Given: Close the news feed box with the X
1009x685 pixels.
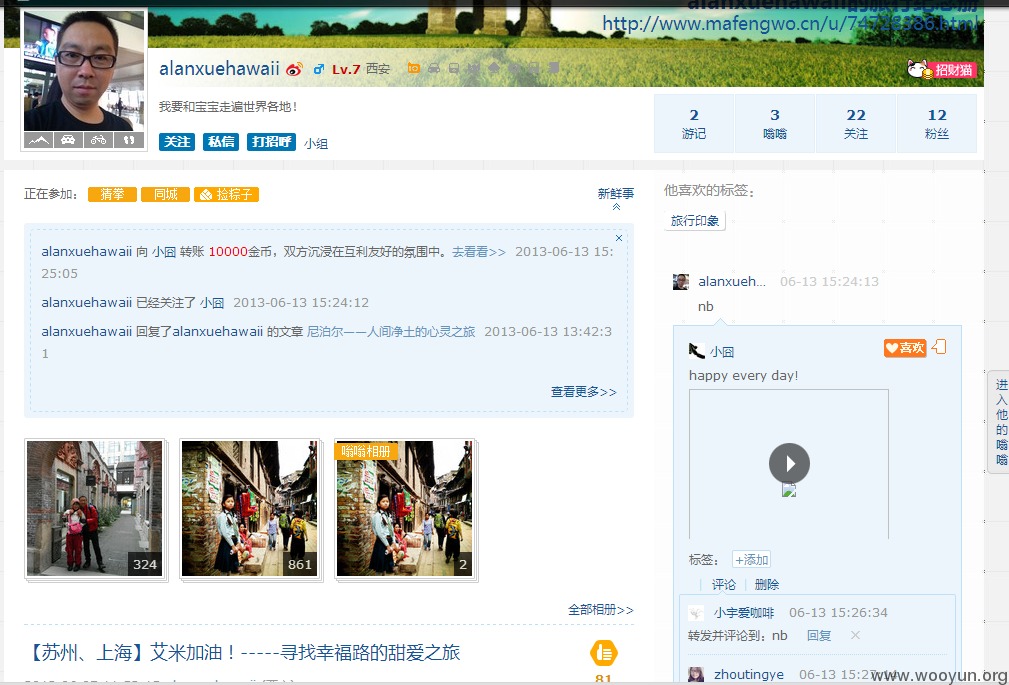Looking at the screenshot, I should [619, 238].
